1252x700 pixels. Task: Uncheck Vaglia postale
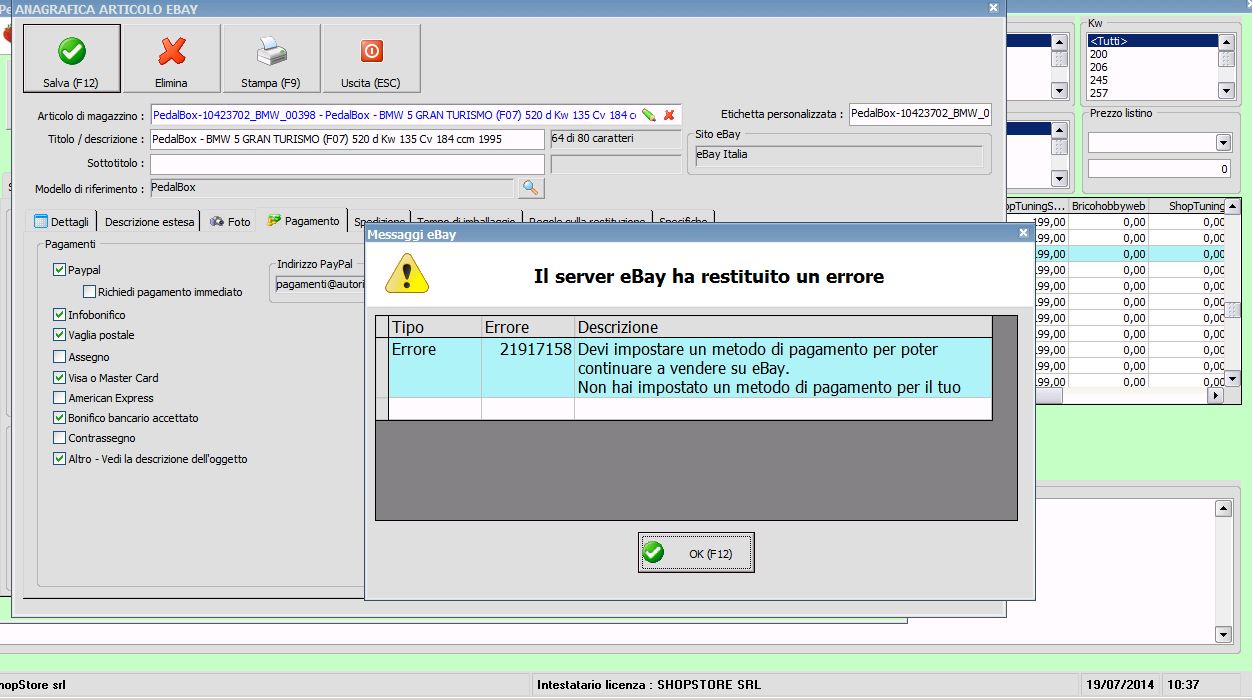pos(60,335)
